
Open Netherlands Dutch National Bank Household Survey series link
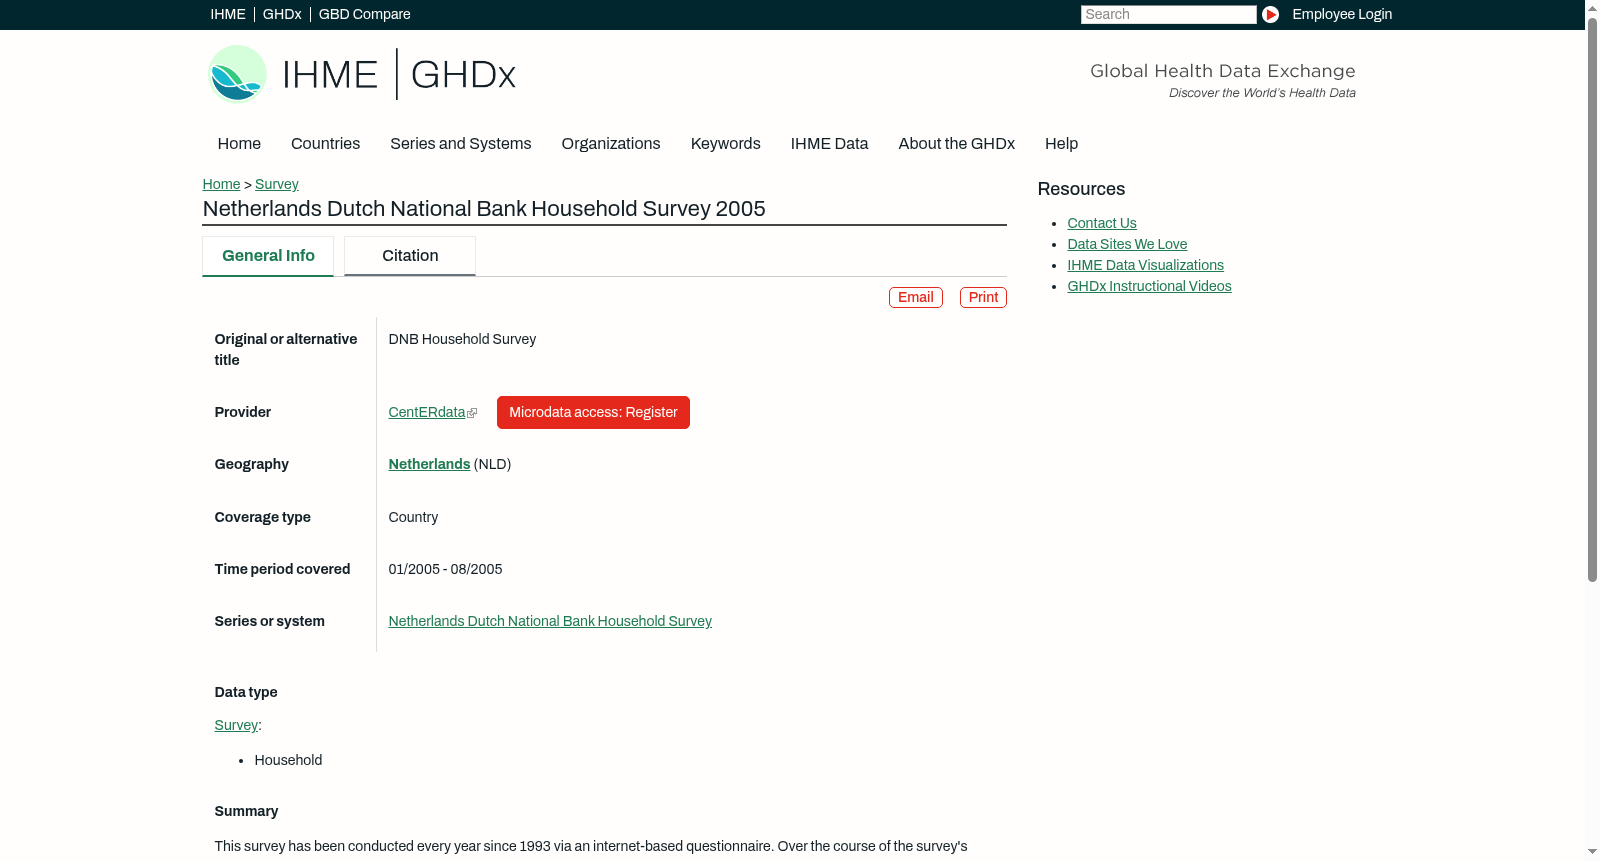click(550, 621)
